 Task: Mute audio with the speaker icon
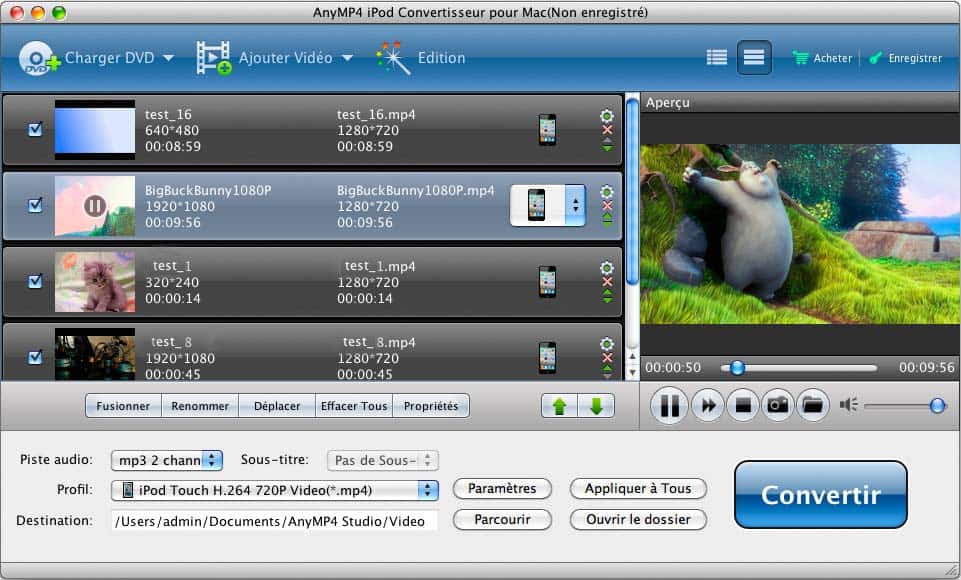click(x=848, y=405)
